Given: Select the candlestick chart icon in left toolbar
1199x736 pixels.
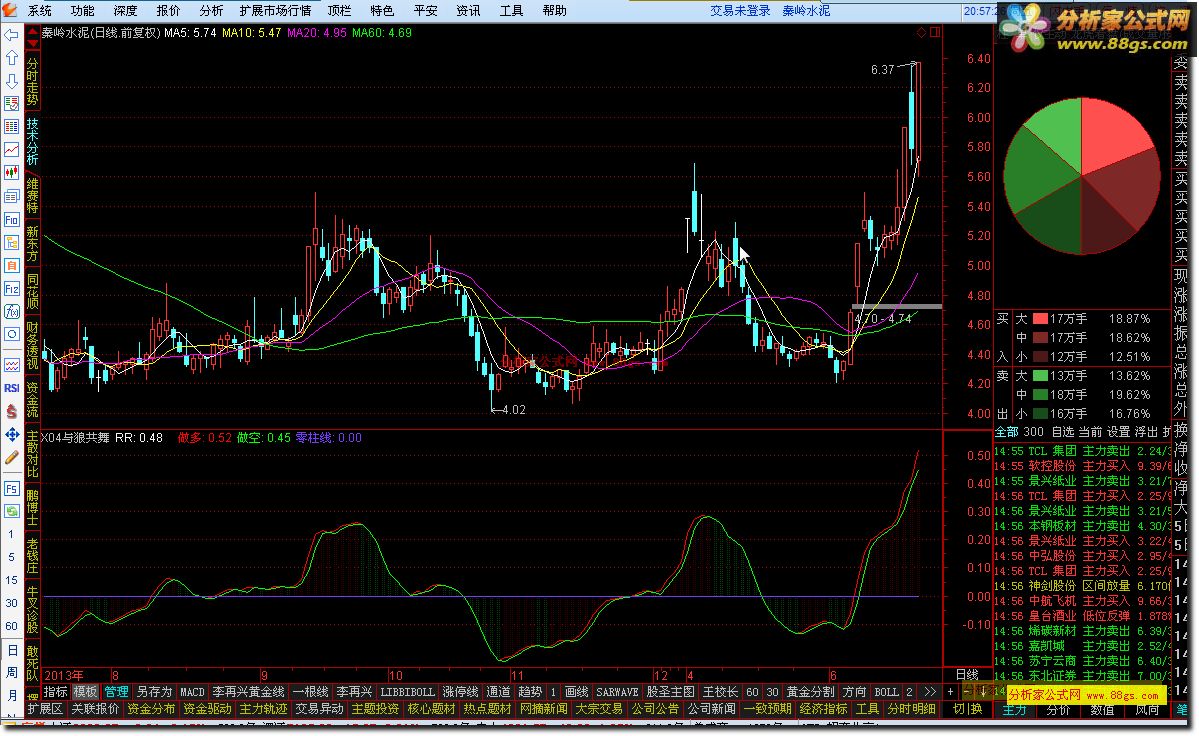Looking at the screenshot, I should 11,173.
